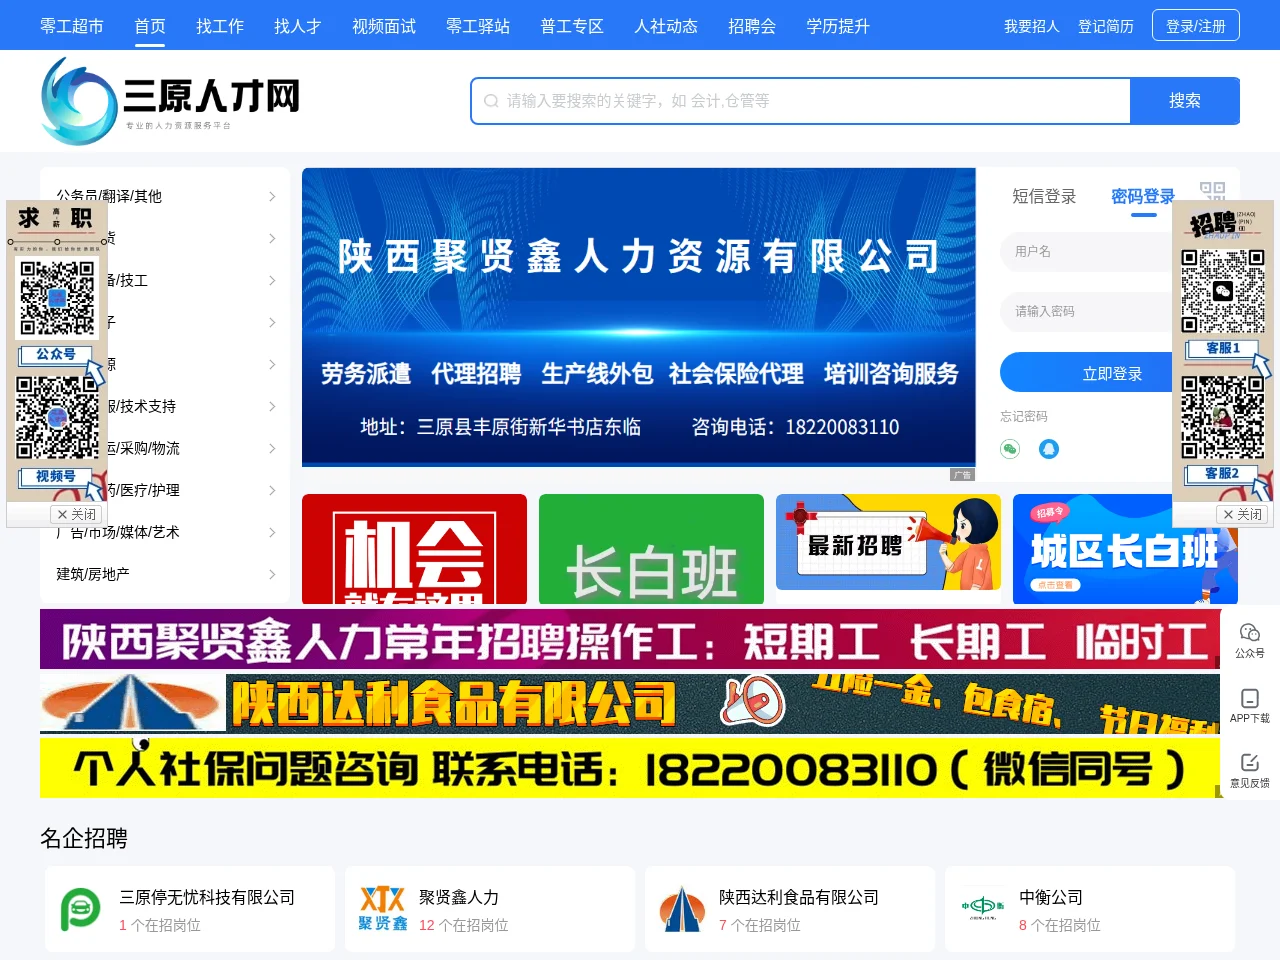Close the right 招聘 QR panel
The height and width of the screenshot is (960, 1280).
[x=1243, y=514]
